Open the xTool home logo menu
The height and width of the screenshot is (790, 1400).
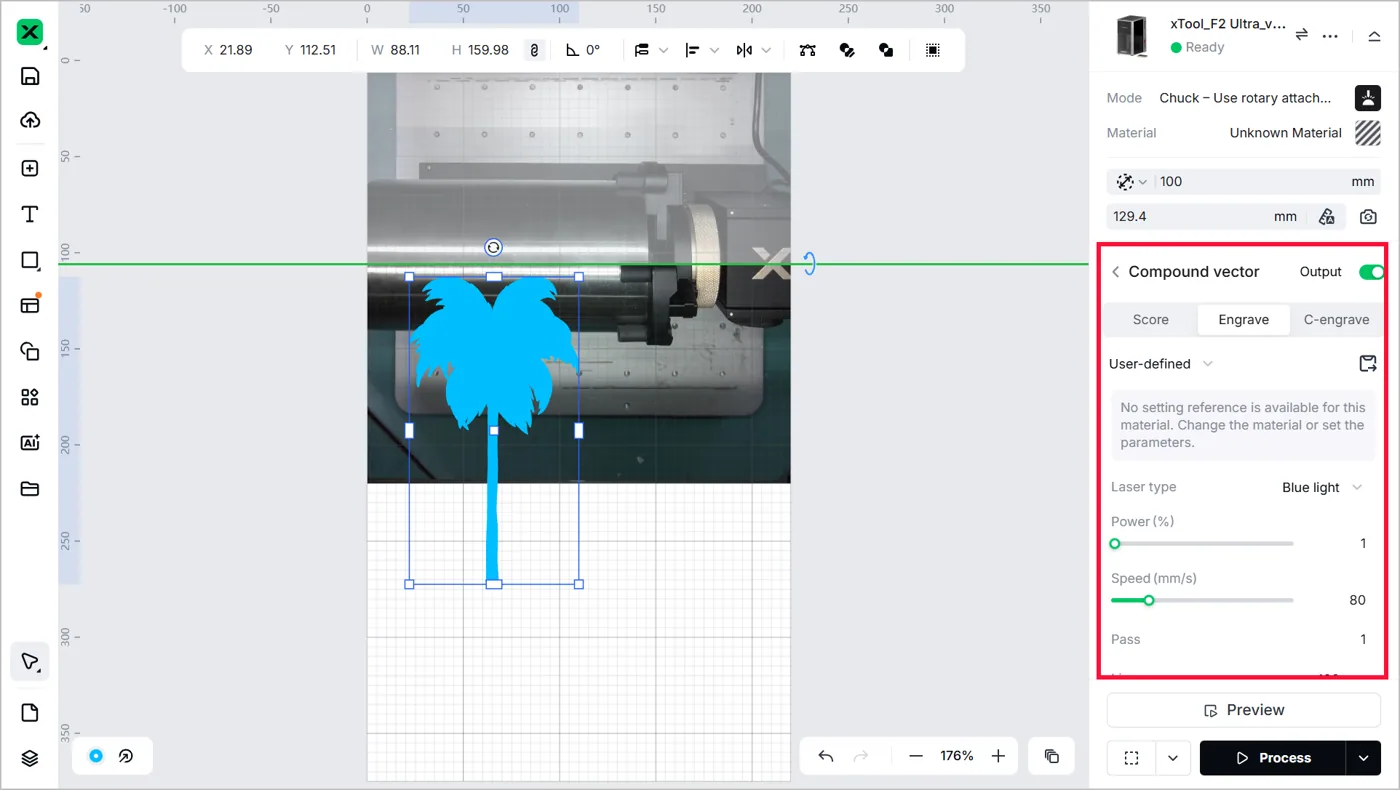click(x=30, y=32)
